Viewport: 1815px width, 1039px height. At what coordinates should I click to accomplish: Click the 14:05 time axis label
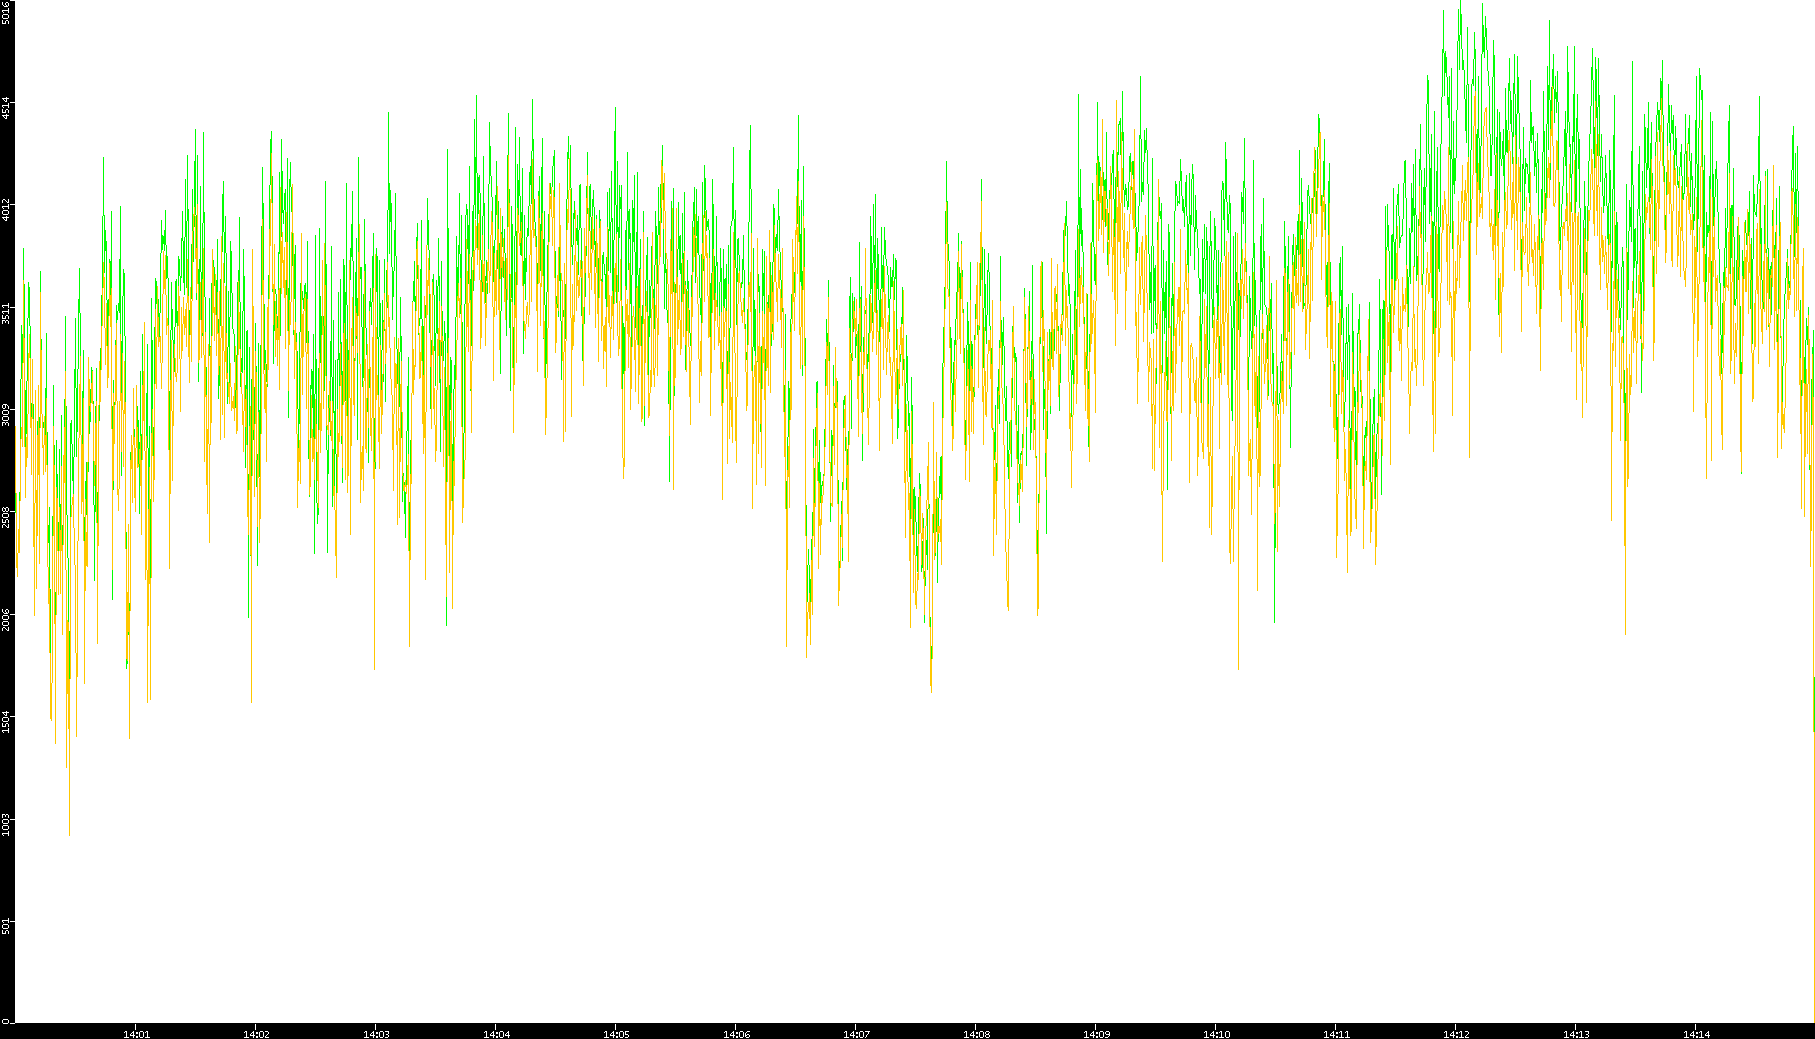[x=616, y=1034]
